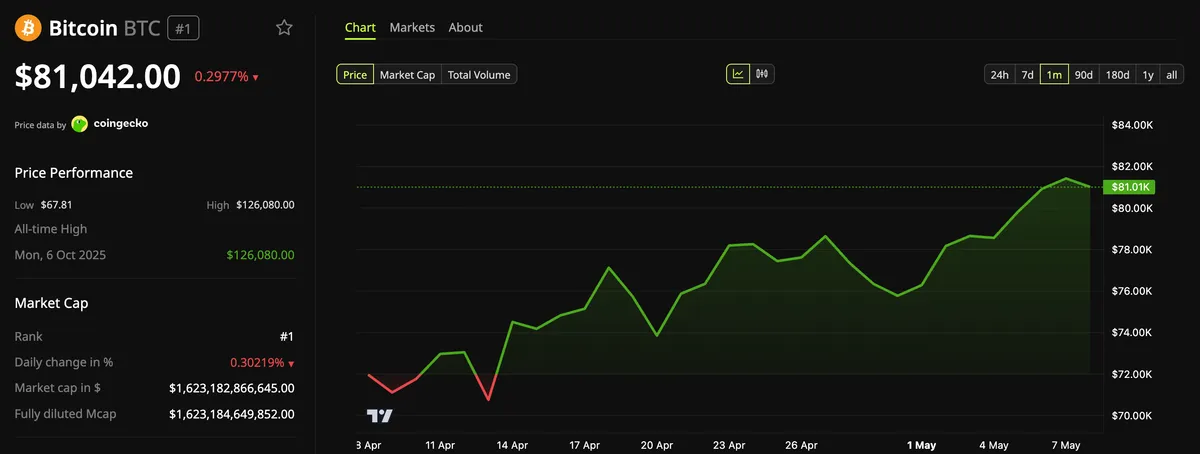Click the $84.00K axis label

(1133, 125)
